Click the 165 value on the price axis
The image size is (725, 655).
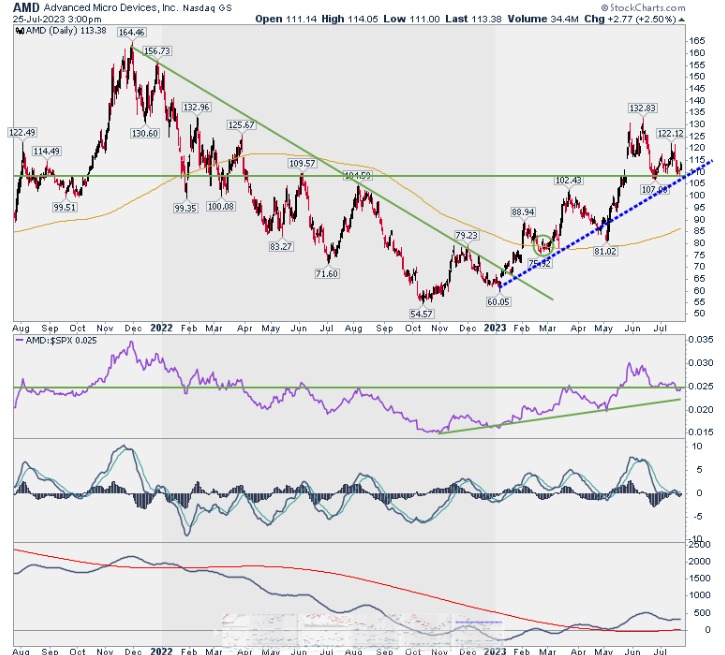(697, 41)
